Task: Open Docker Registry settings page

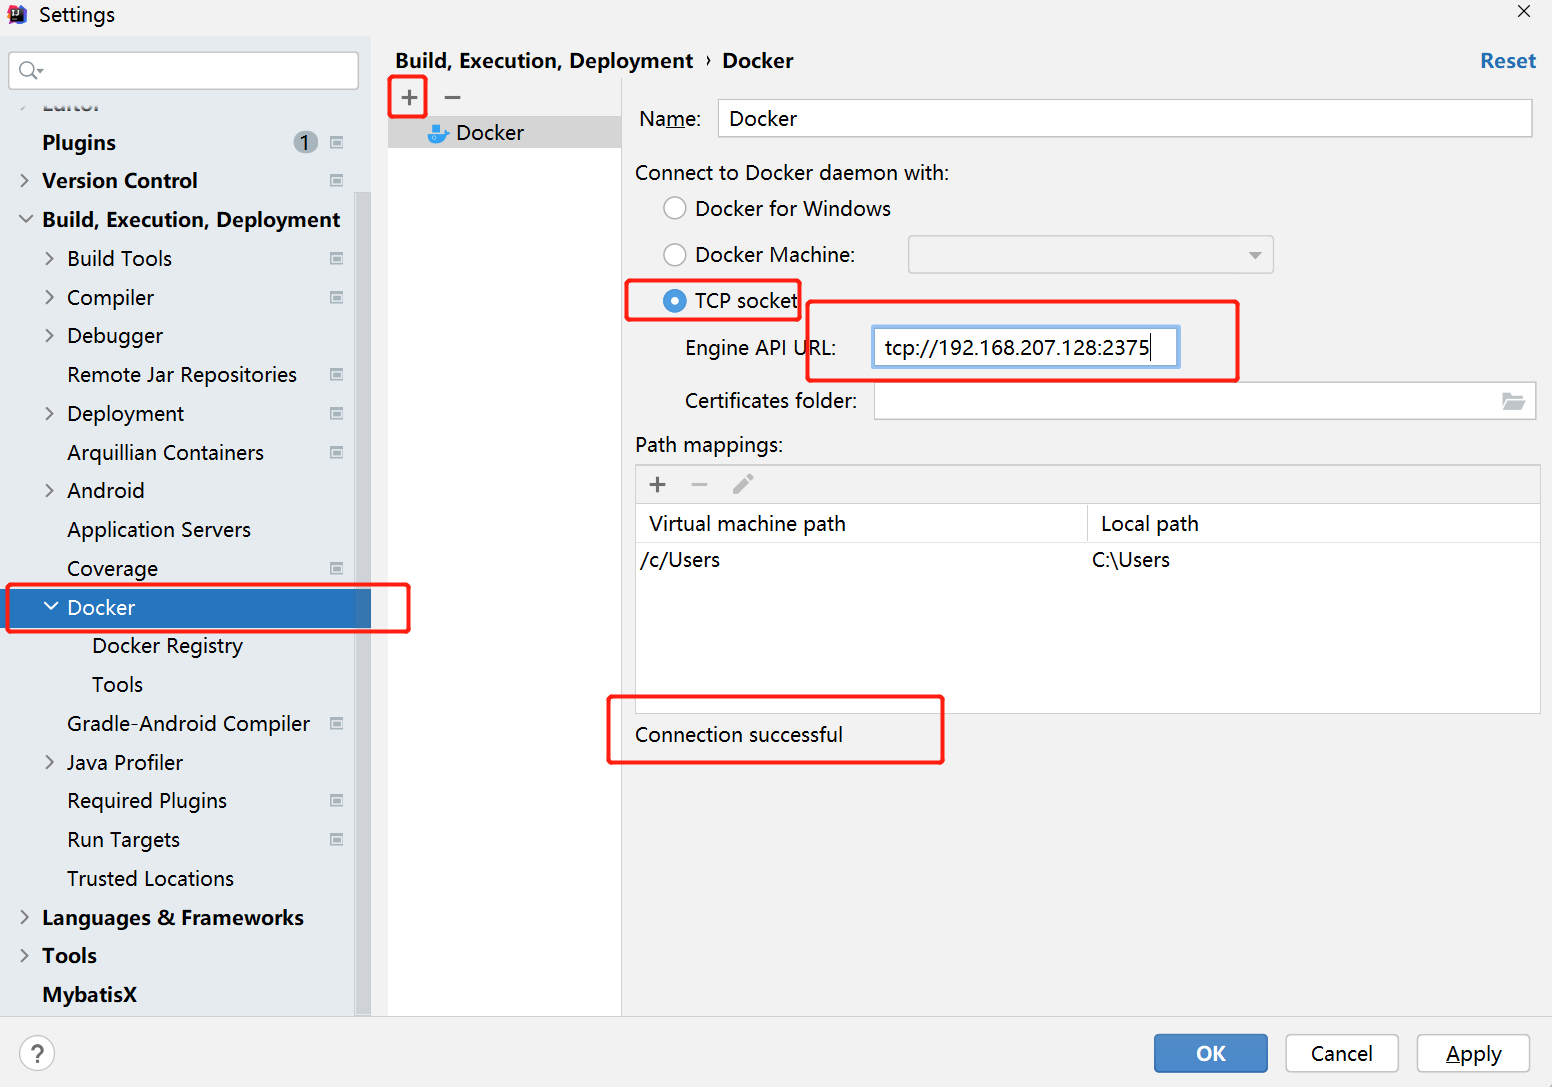Action: (167, 646)
